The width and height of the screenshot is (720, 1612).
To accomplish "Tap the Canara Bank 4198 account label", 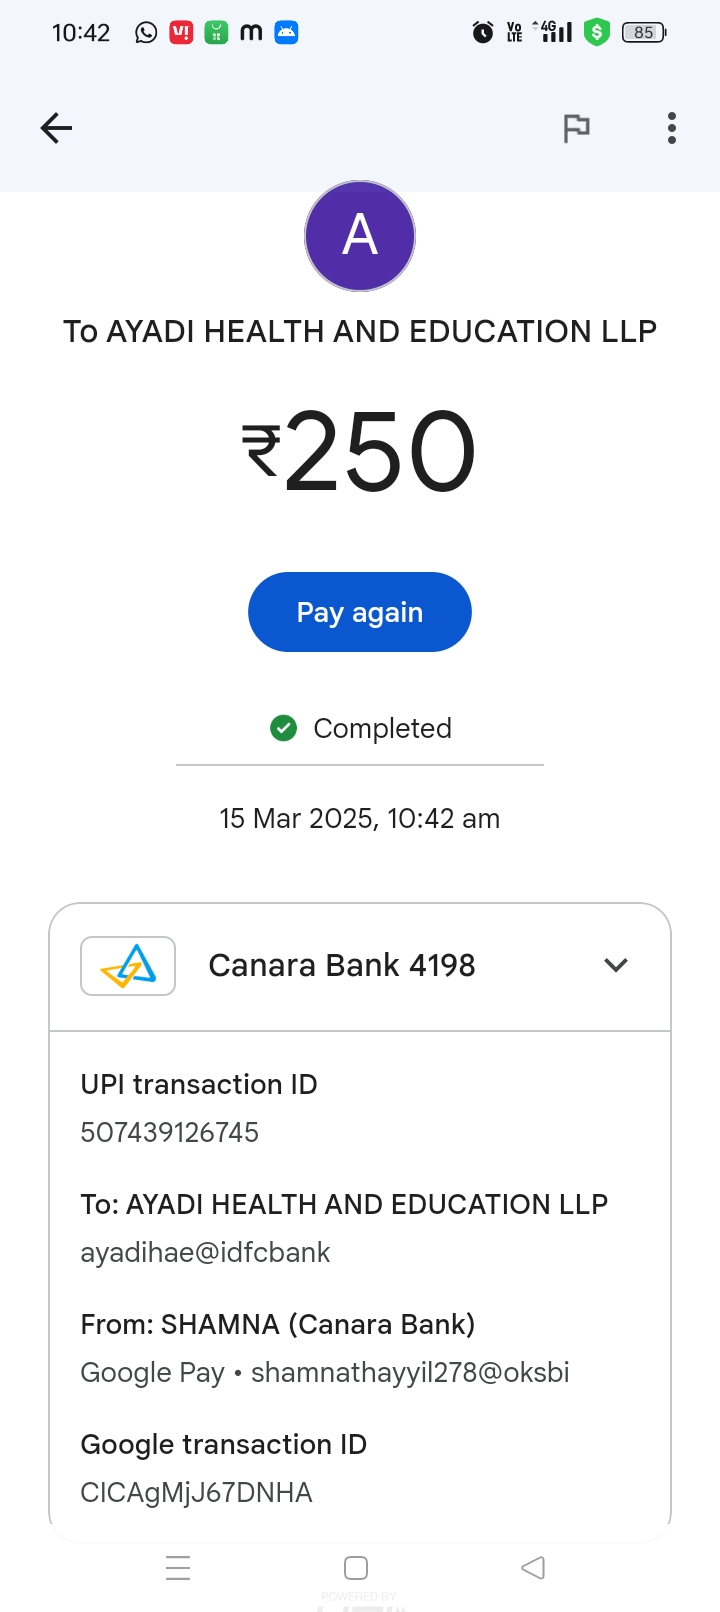I will pos(342,965).
